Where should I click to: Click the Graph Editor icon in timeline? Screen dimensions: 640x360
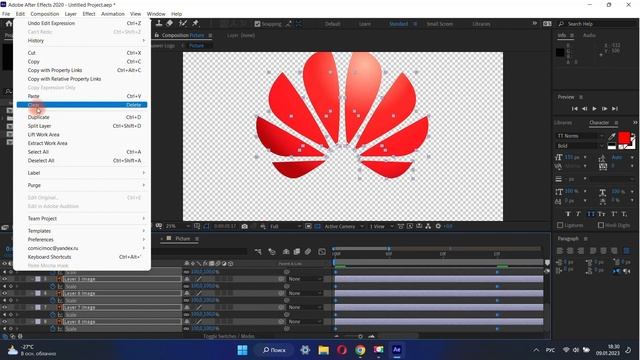click(x=322, y=251)
